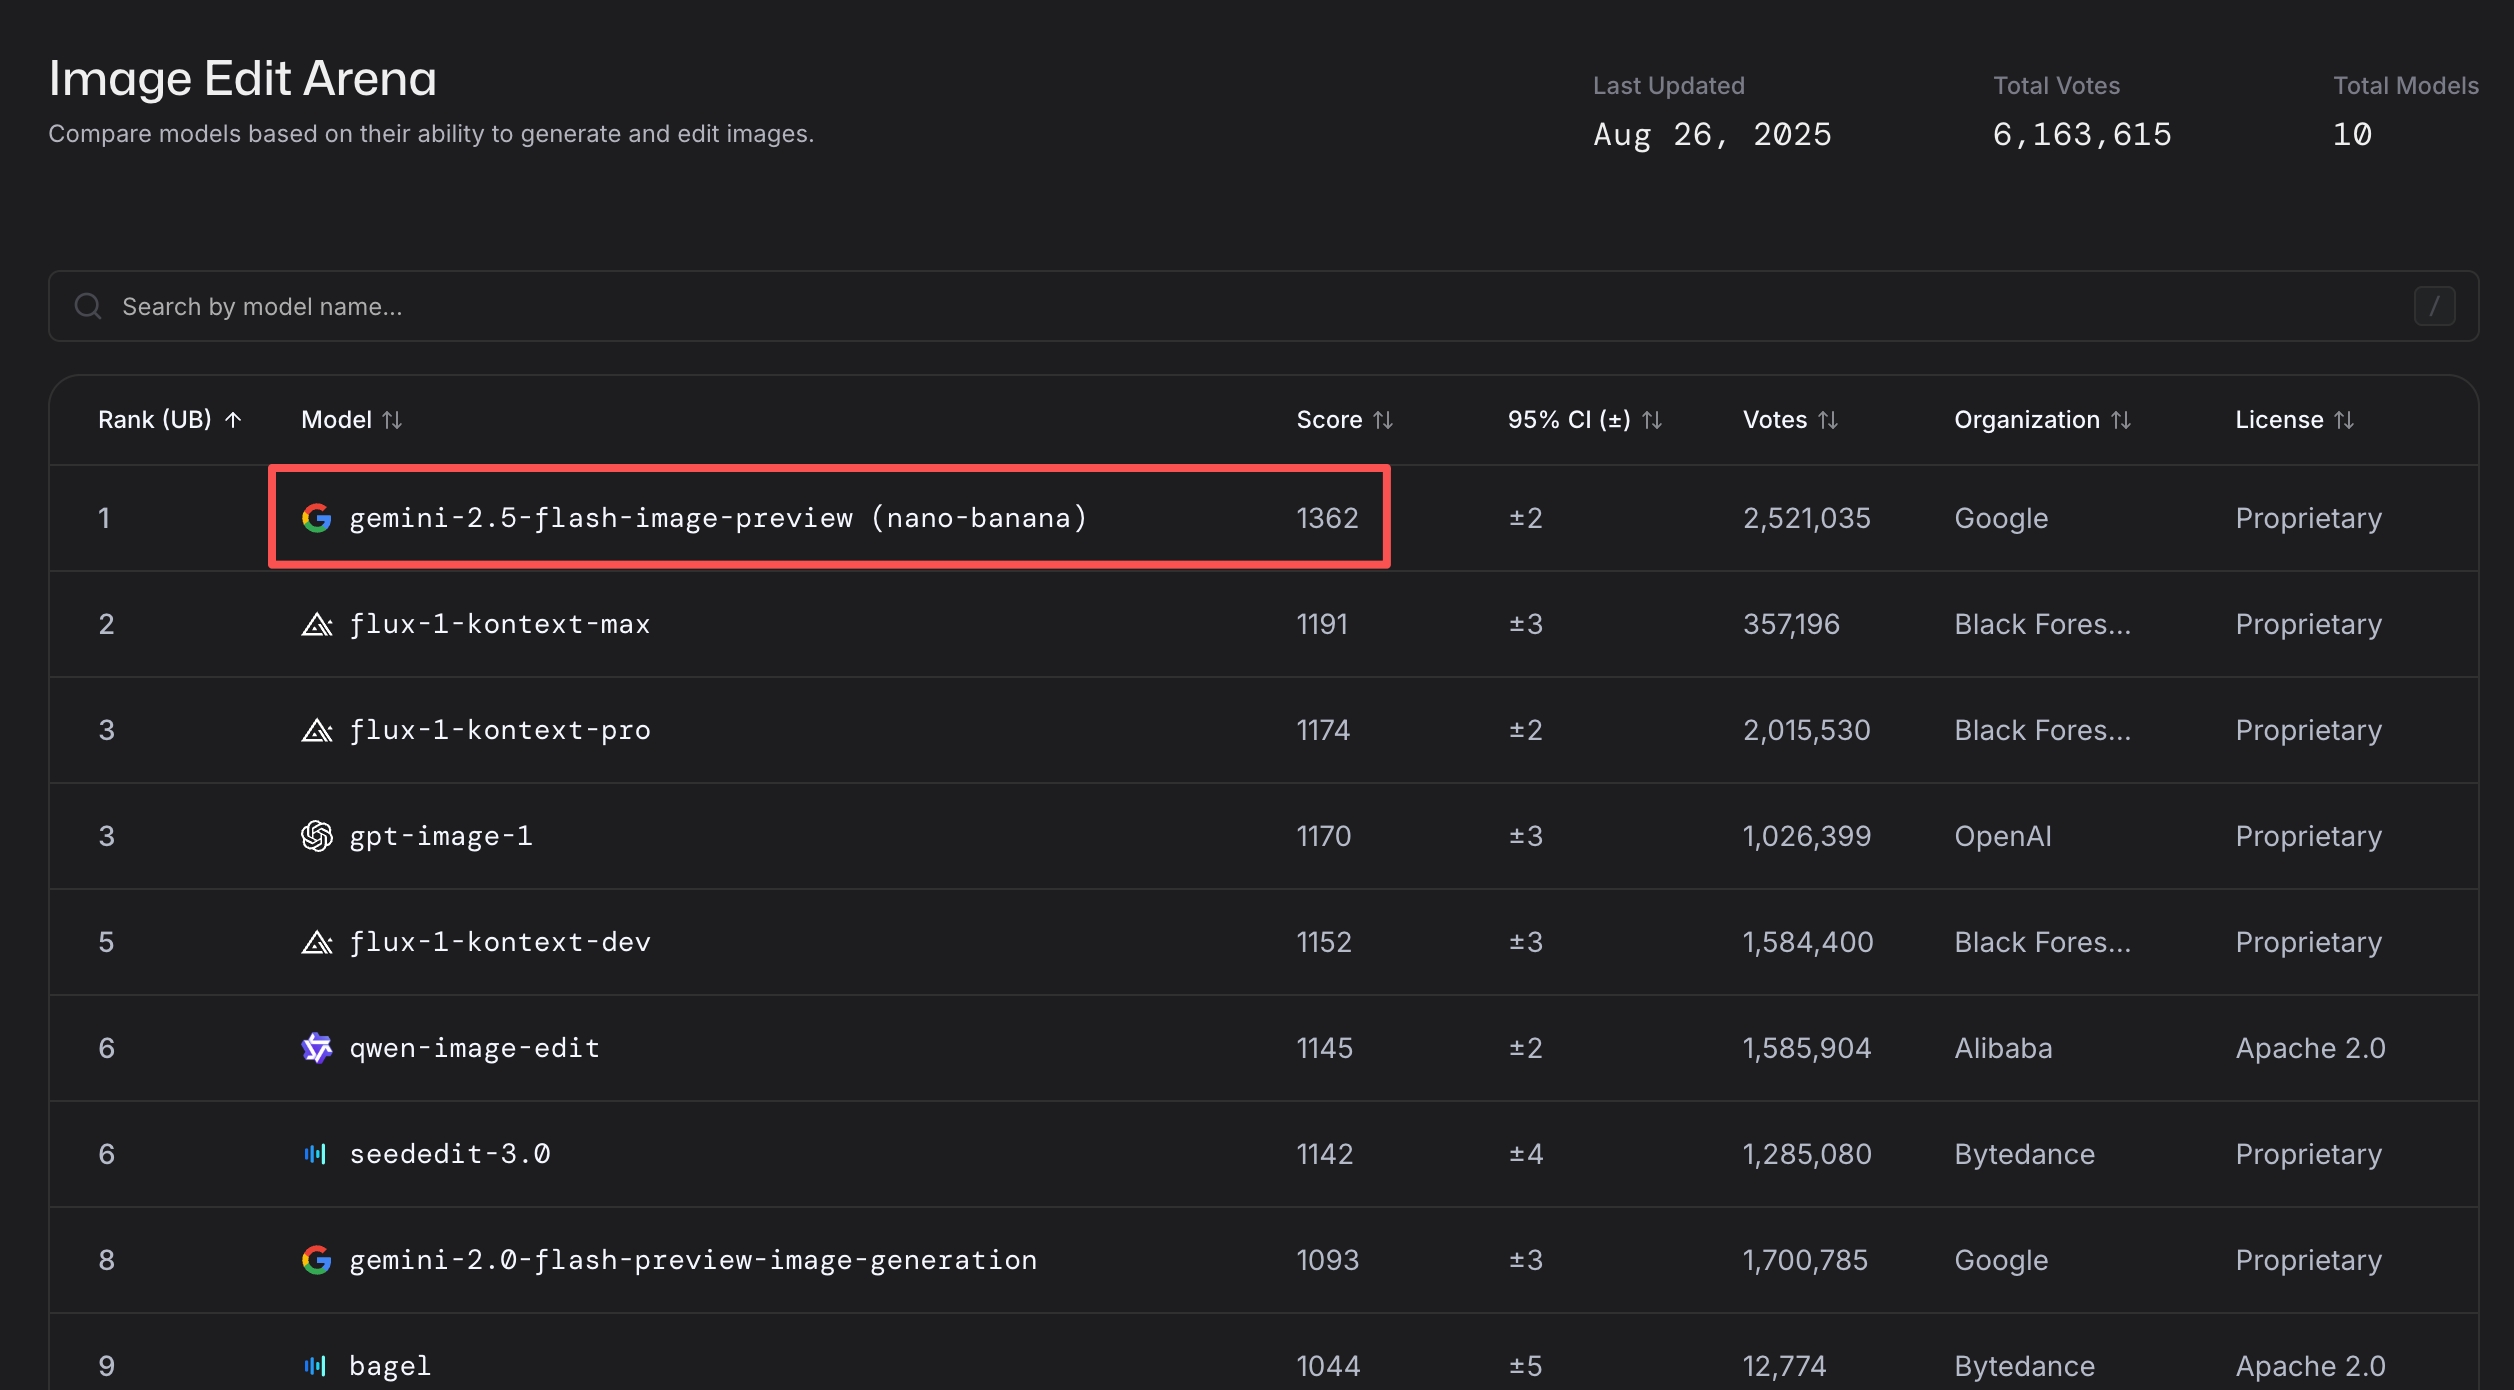Click the sort arrows next to 95% CI

(x=1652, y=420)
